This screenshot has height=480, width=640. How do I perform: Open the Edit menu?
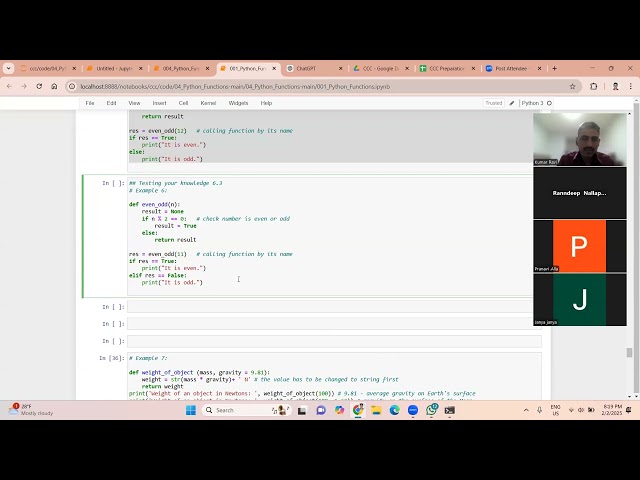coord(111,103)
